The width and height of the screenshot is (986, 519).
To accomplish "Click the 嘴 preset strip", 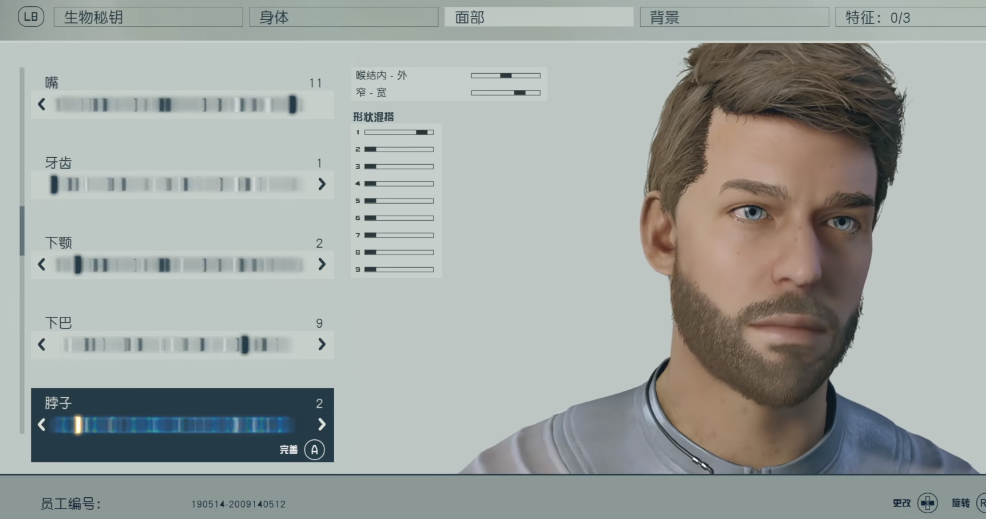I will click(x=179, y=104).
